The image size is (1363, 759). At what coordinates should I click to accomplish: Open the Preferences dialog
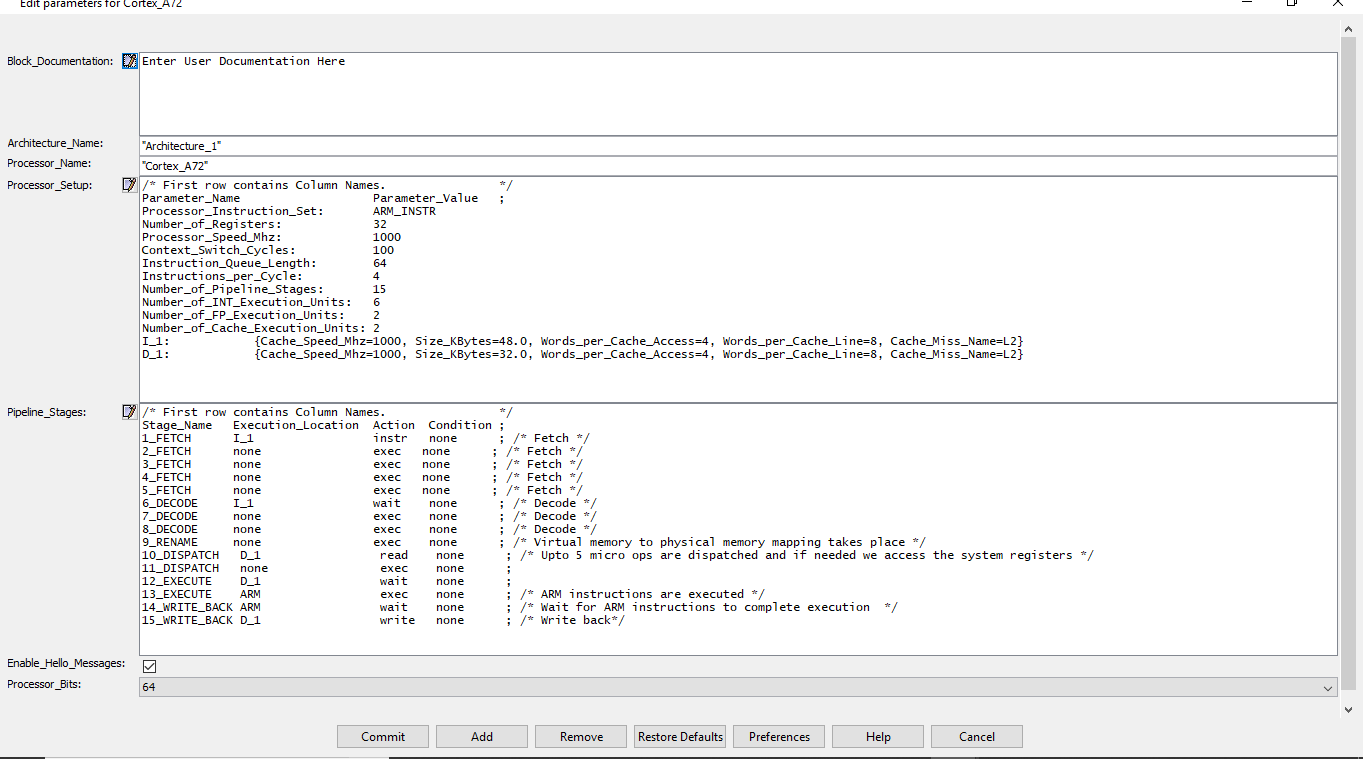pyautogui.click(x=779, y=737)
